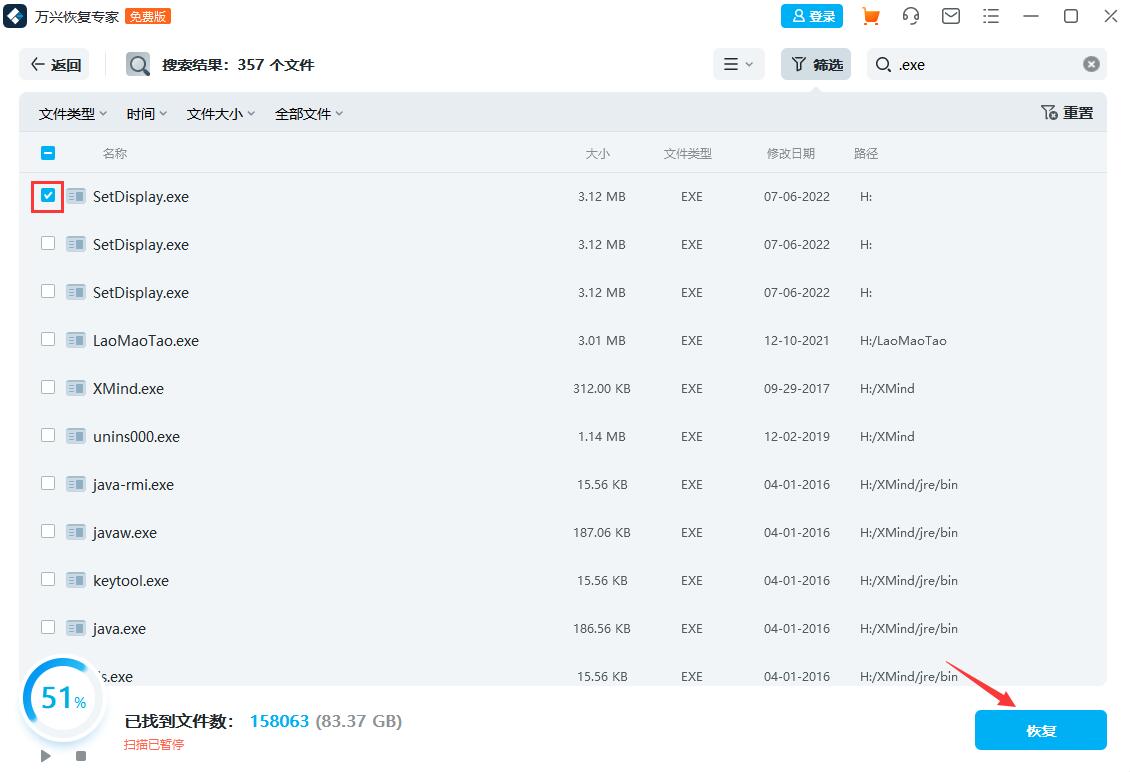Clear search text with the X icon
Screen dimensions: 1130x772
[1091, 64]
